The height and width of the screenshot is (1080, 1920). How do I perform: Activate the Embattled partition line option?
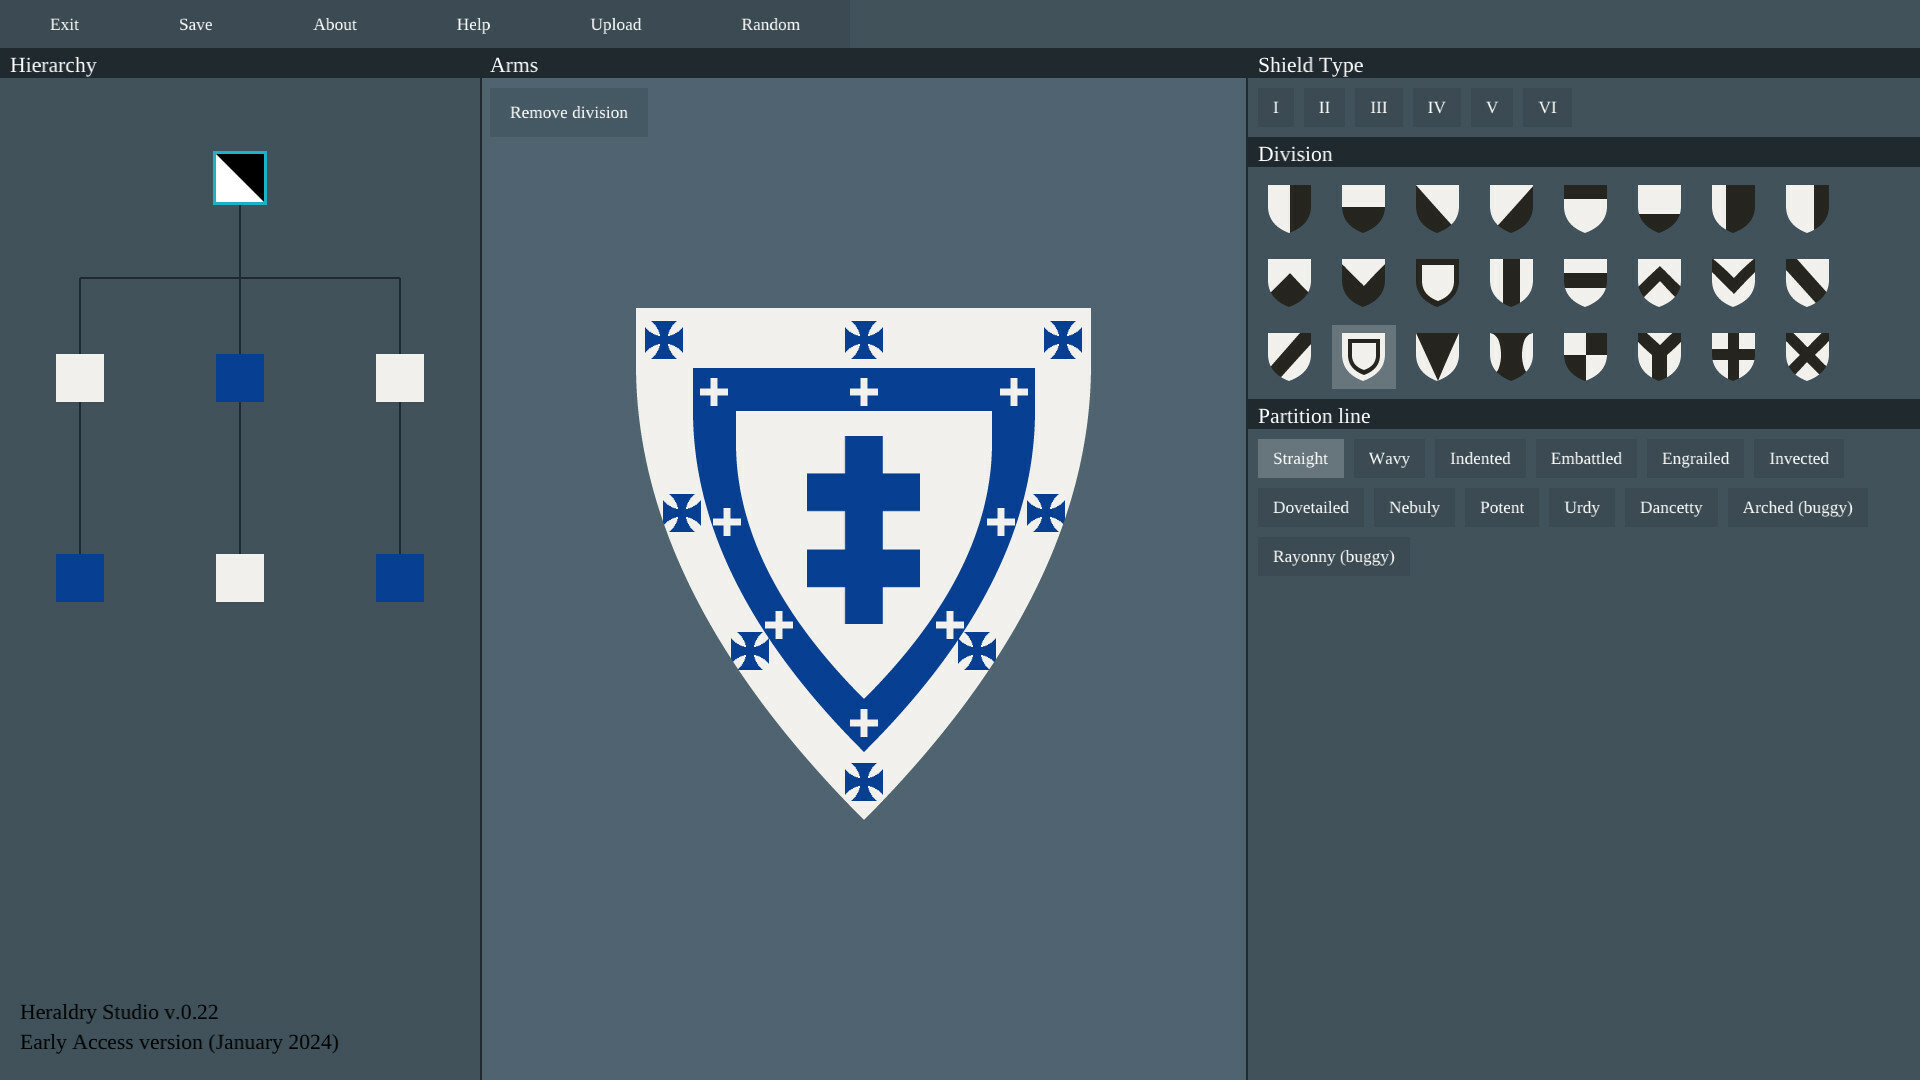1585,458
